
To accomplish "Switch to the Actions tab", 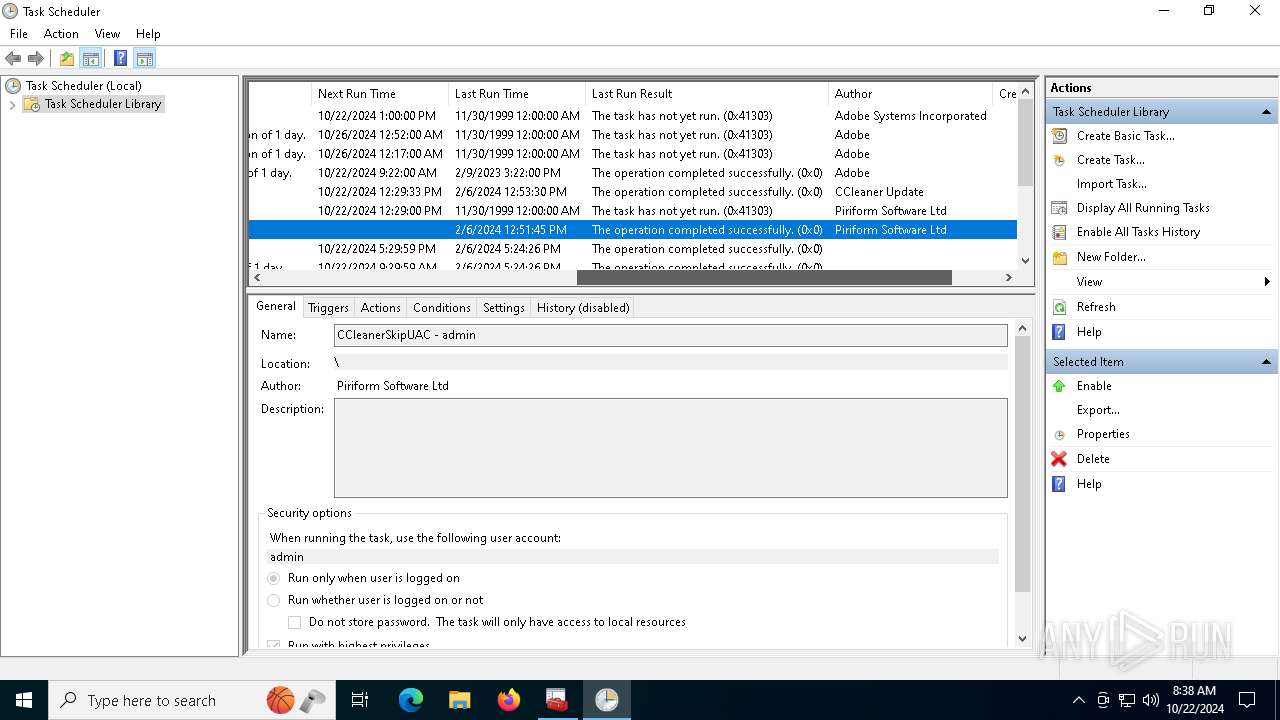I will point(380,308).
